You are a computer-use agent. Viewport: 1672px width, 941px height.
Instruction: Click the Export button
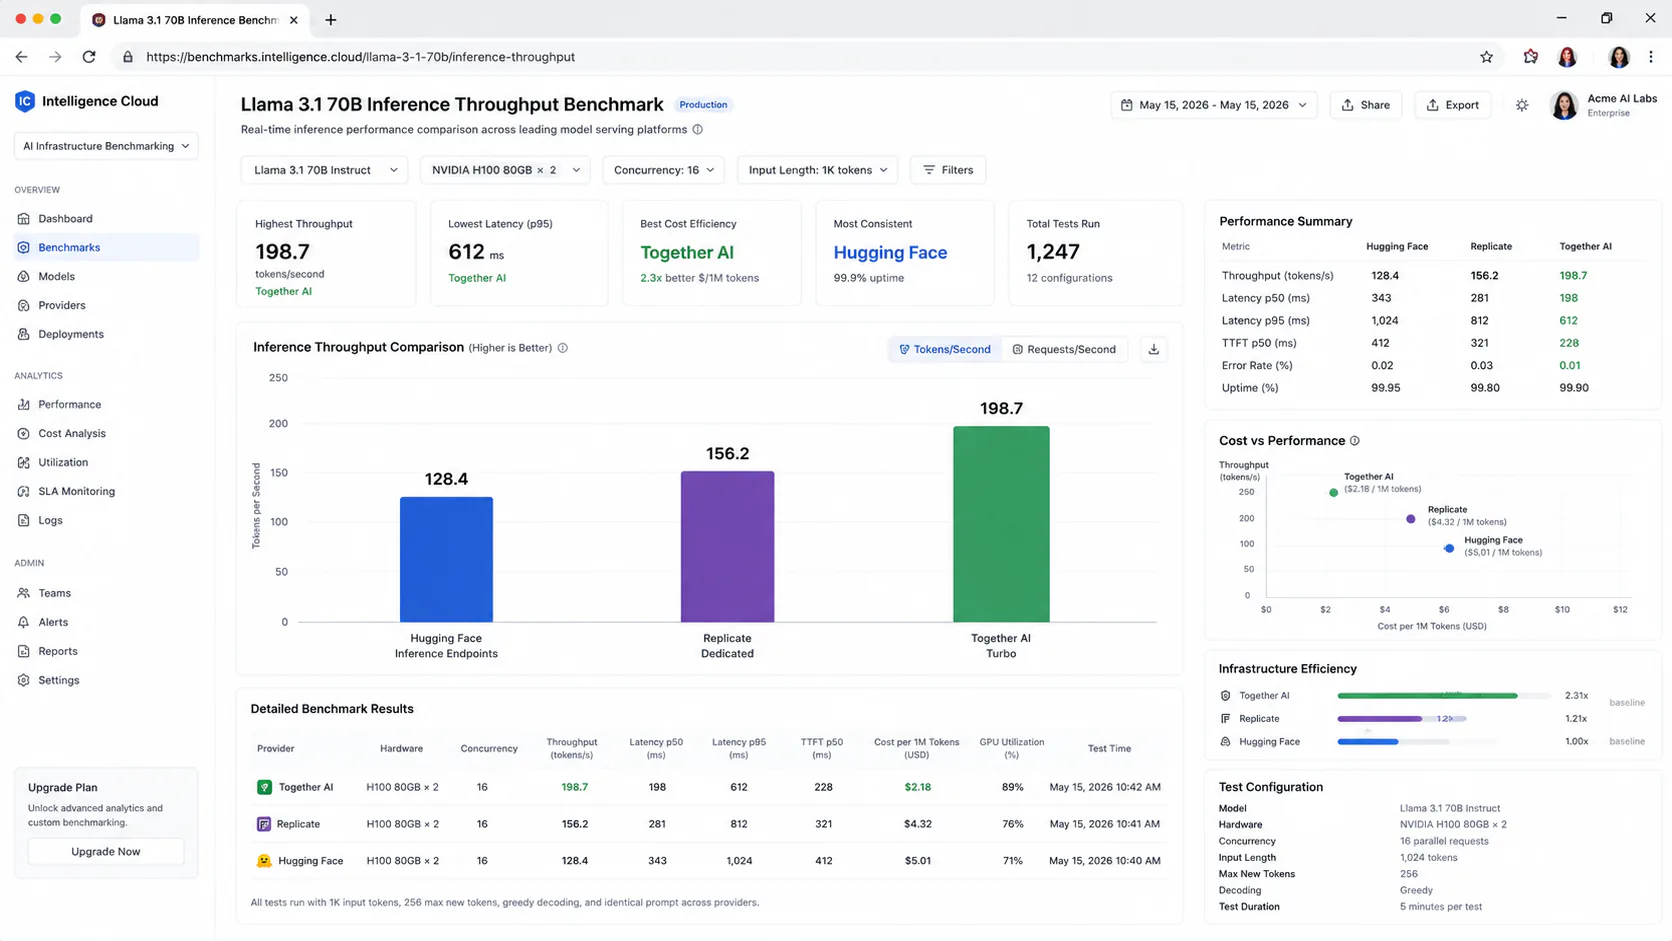pos(1452,105)
